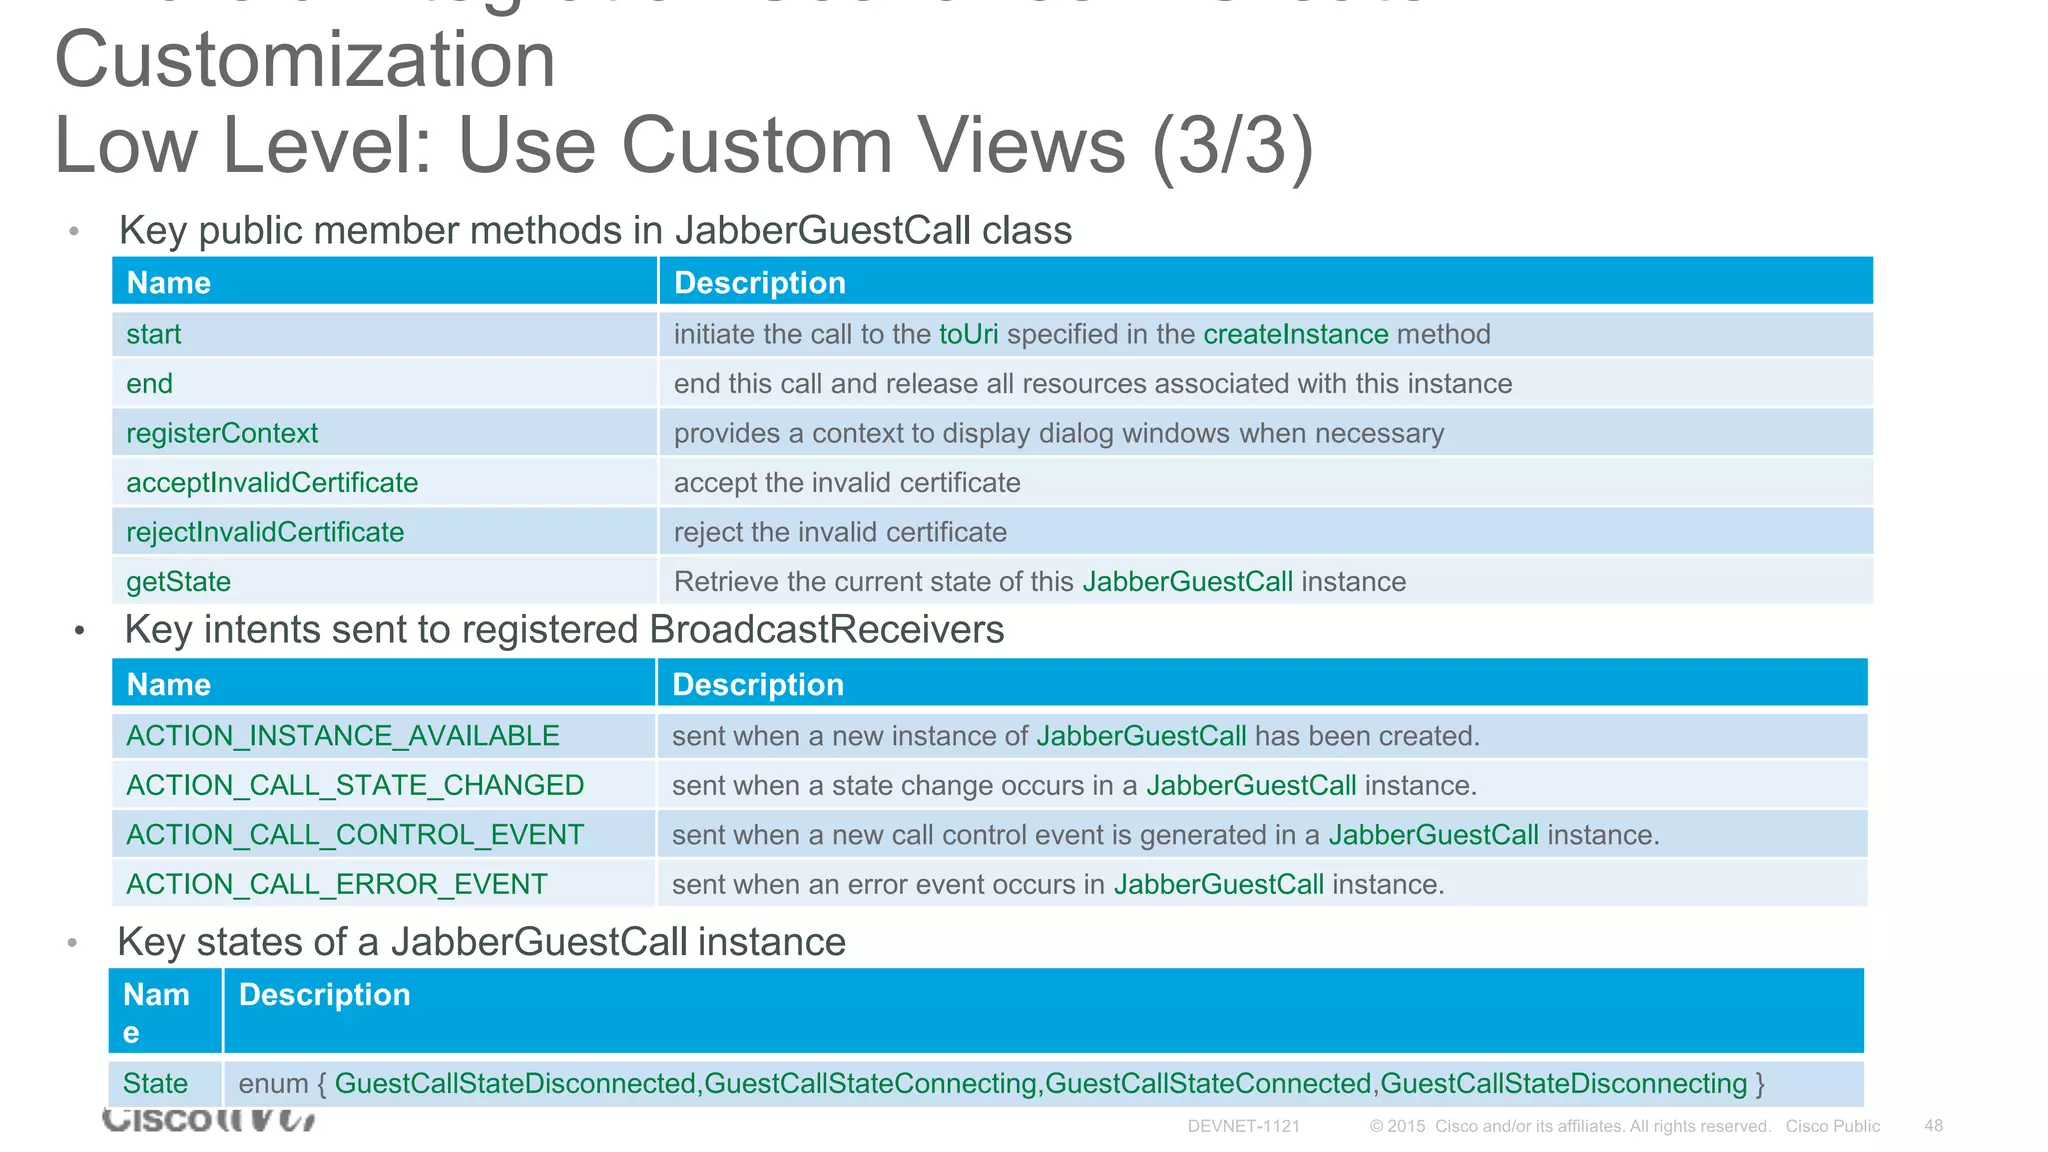Screen dimensions: 2048x1152
Task: Click description 'initiate the call to the toUri'
Action: pos(1082,334)
